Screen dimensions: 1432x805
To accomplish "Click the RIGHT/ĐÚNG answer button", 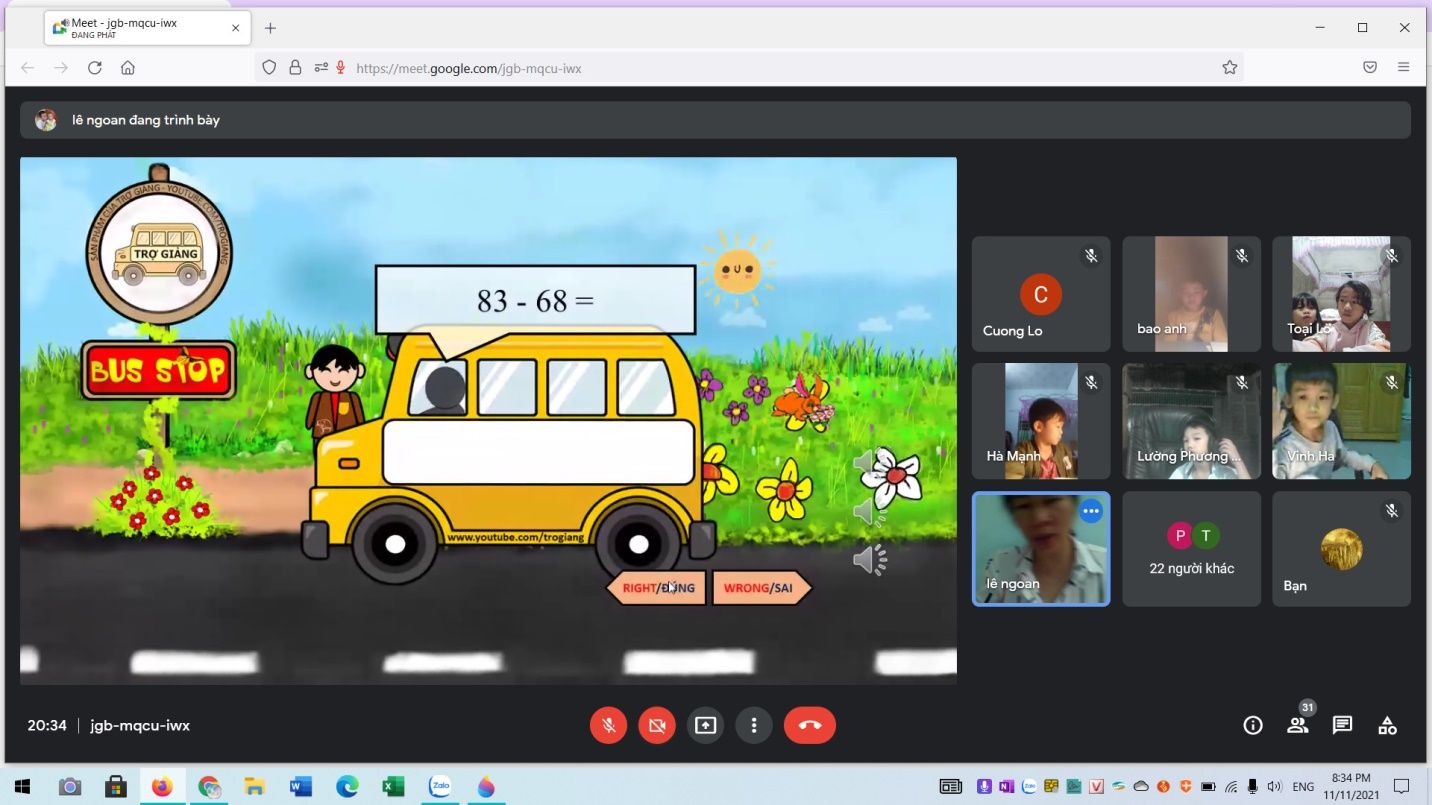I will point(657,588).
